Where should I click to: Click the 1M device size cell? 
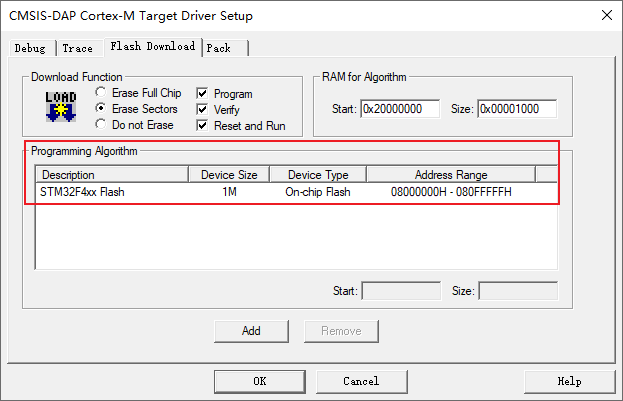[229, 192]
